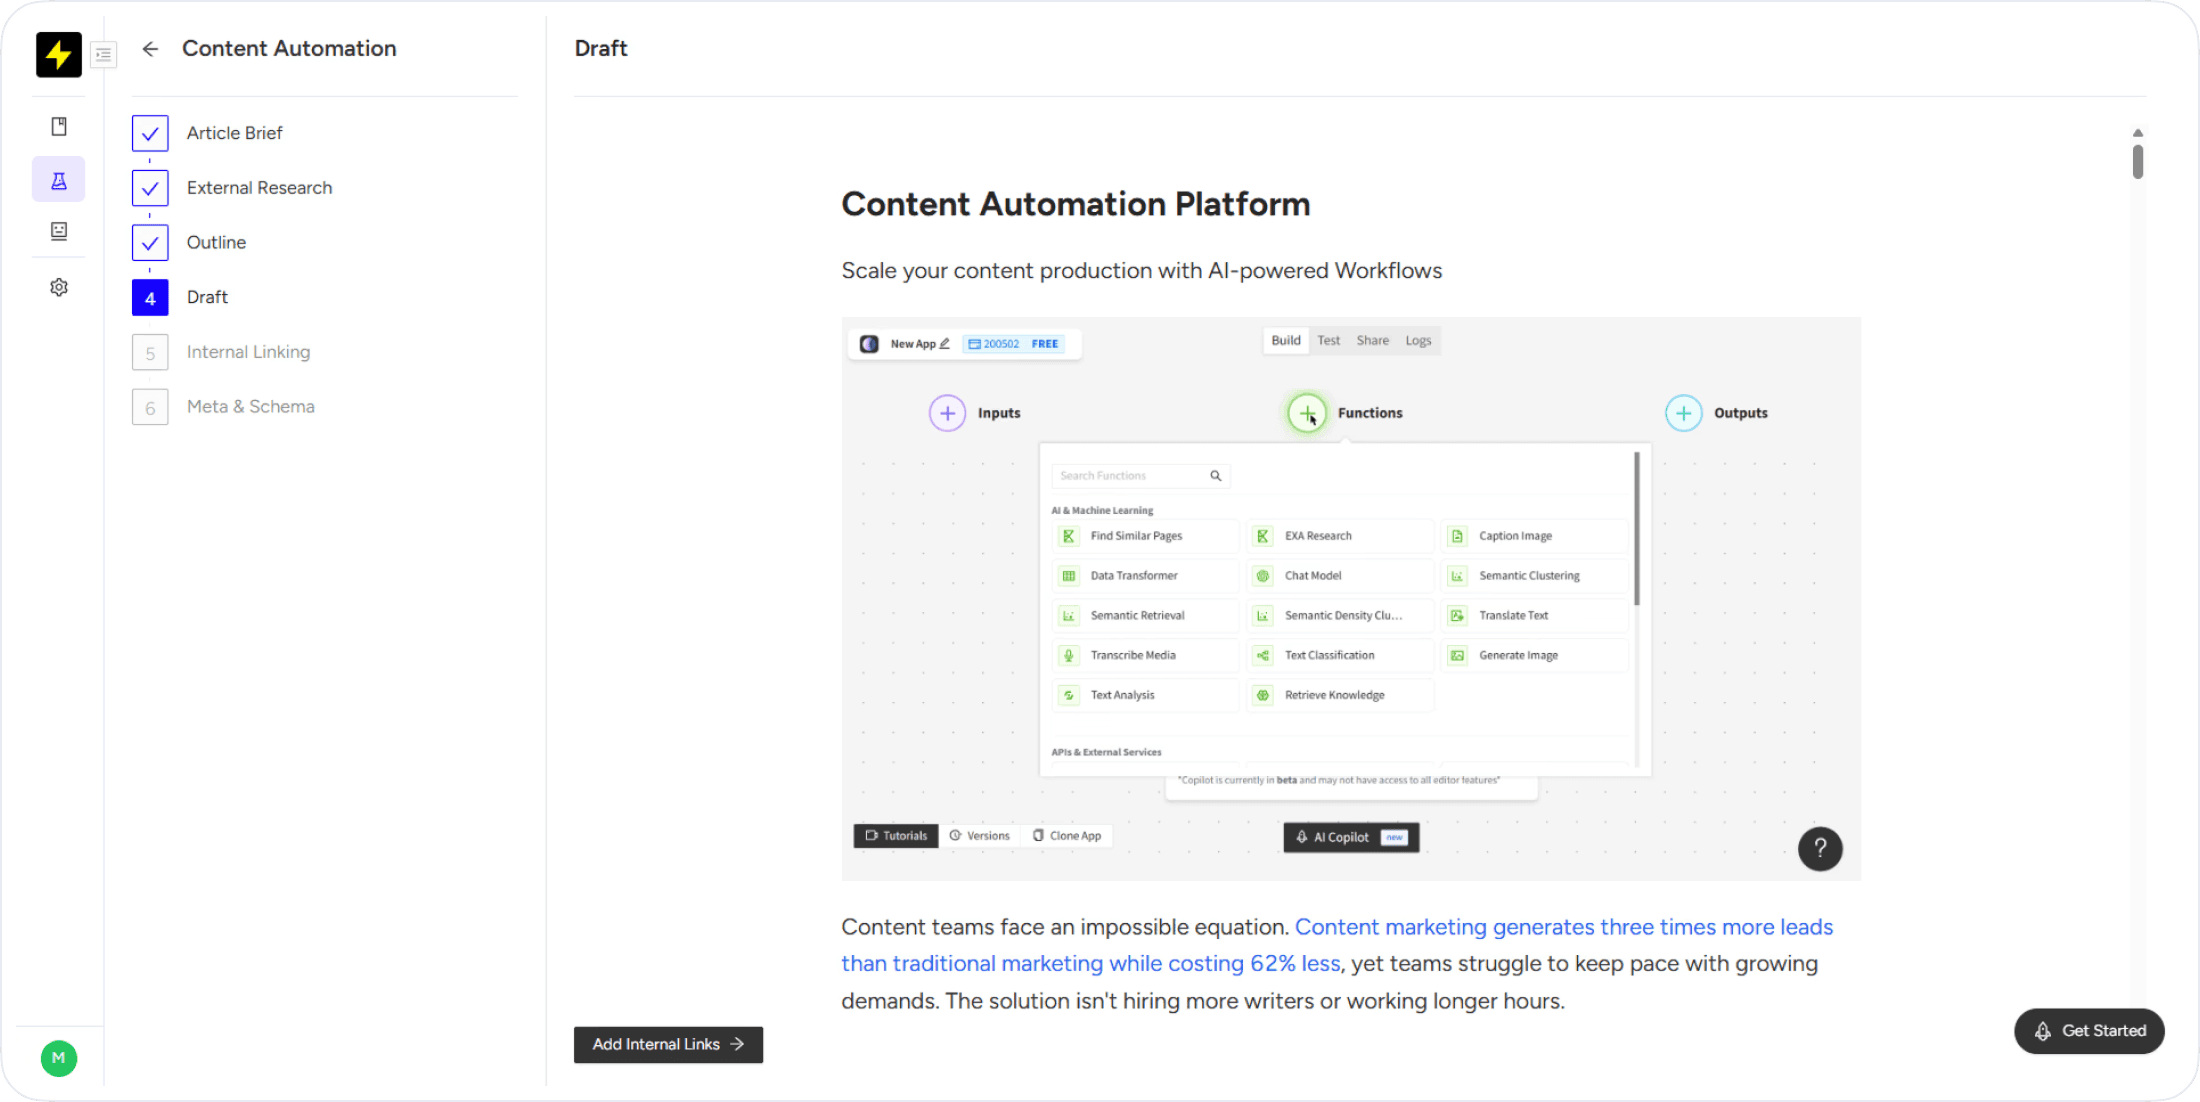
Task: Click the green M user avatar
Action: (58, 1058)
